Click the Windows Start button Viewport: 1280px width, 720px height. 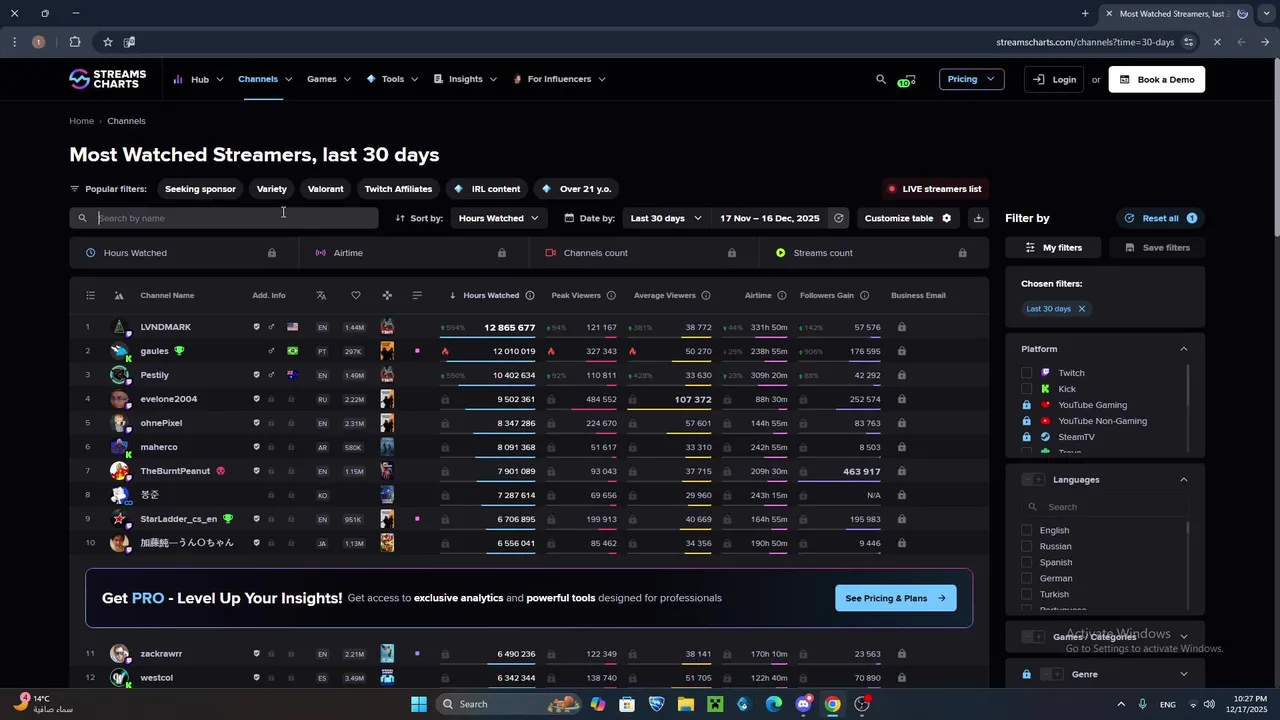[x=419, y=704]
